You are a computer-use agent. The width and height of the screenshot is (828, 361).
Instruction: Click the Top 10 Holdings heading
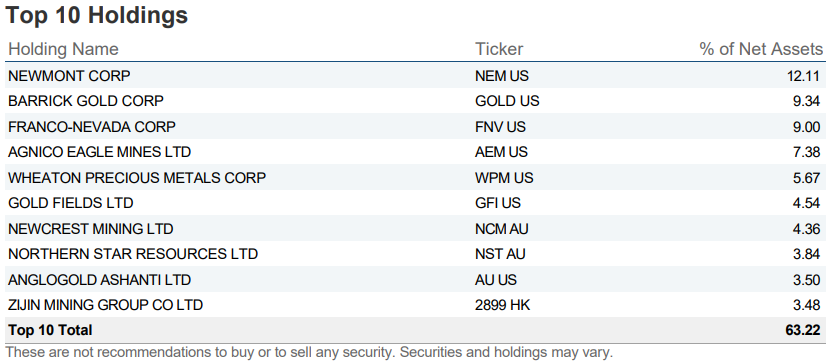click(x=97, y=15)
